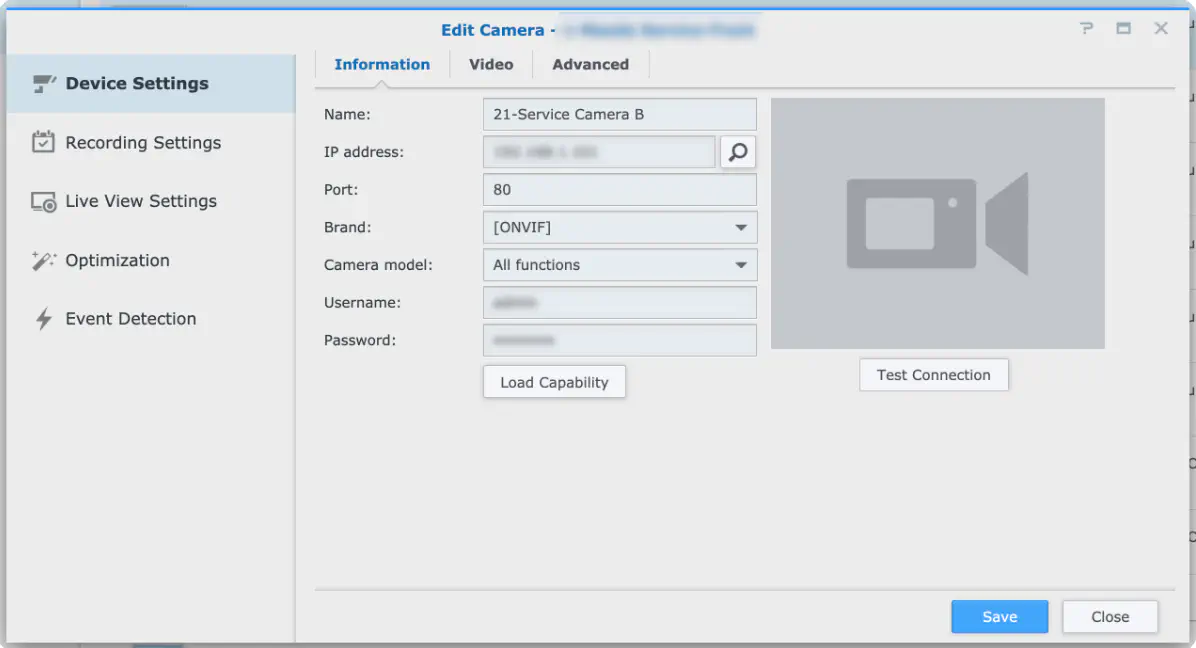Maximize the Edit Camera dialog window
This screenshot has width=1196, height=648.
(x=1124, y=28)
